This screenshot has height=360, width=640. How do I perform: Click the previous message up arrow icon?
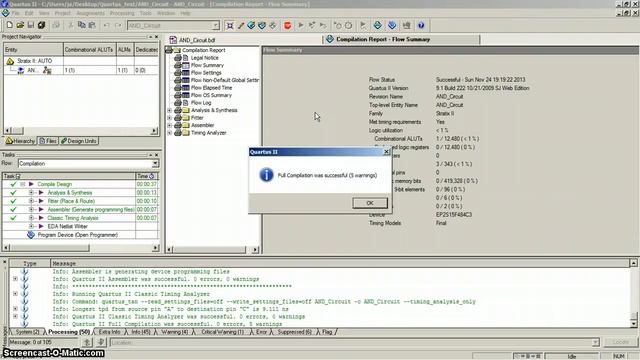pyautogui.click(x=87, y=342)
